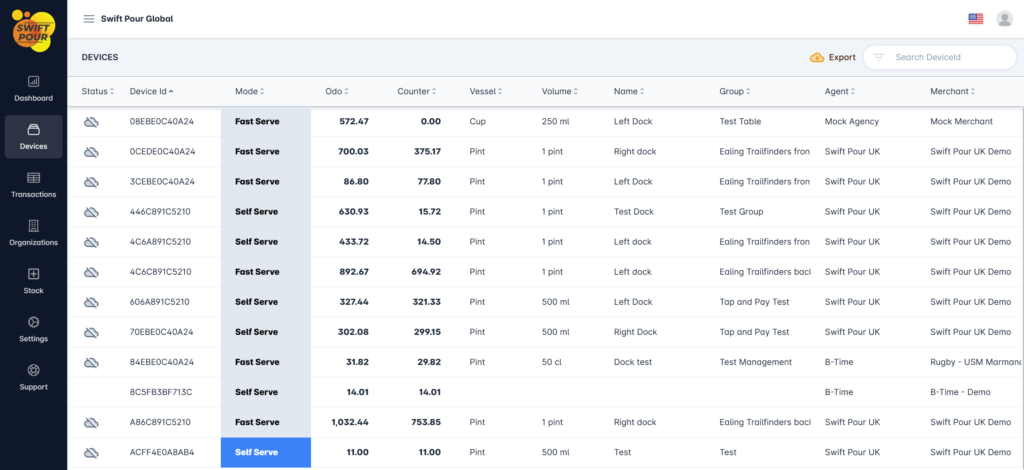The height and width of the screenshot is (470, 1024).
Task: Open the Stock section
Action: coord(33,280)
